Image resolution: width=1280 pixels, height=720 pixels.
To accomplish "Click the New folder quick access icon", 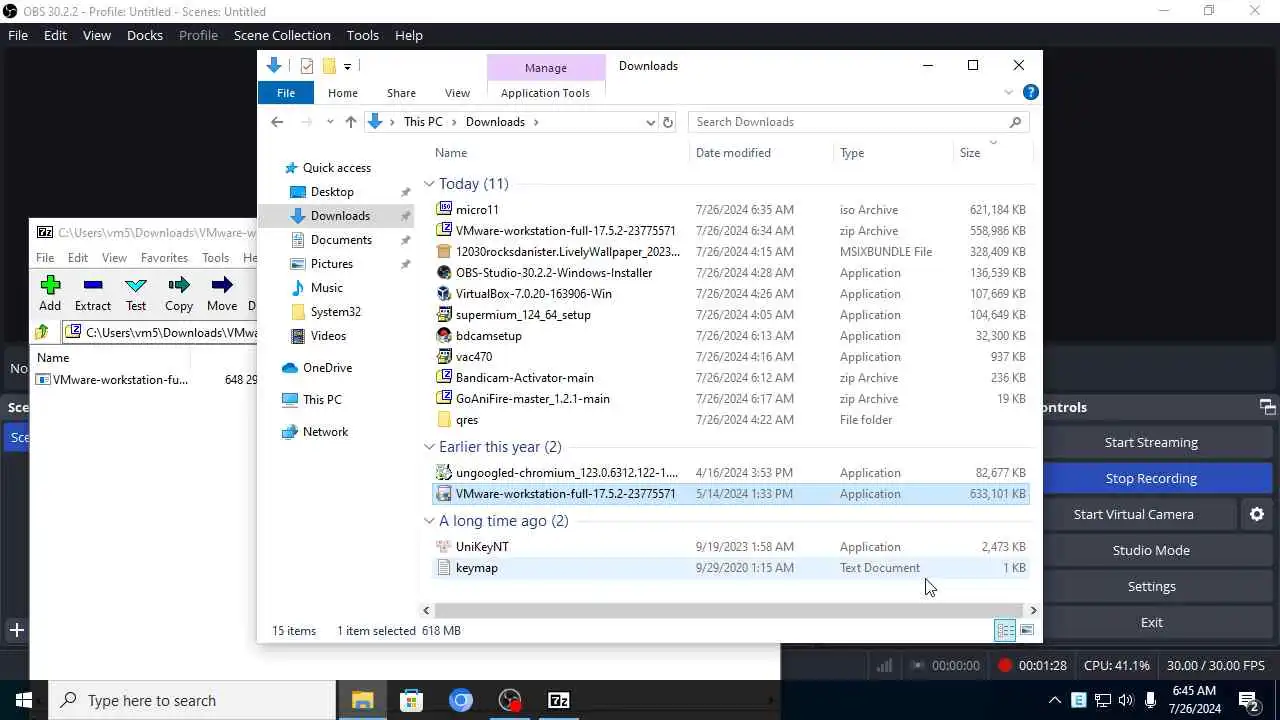I will tap(329, 66).
